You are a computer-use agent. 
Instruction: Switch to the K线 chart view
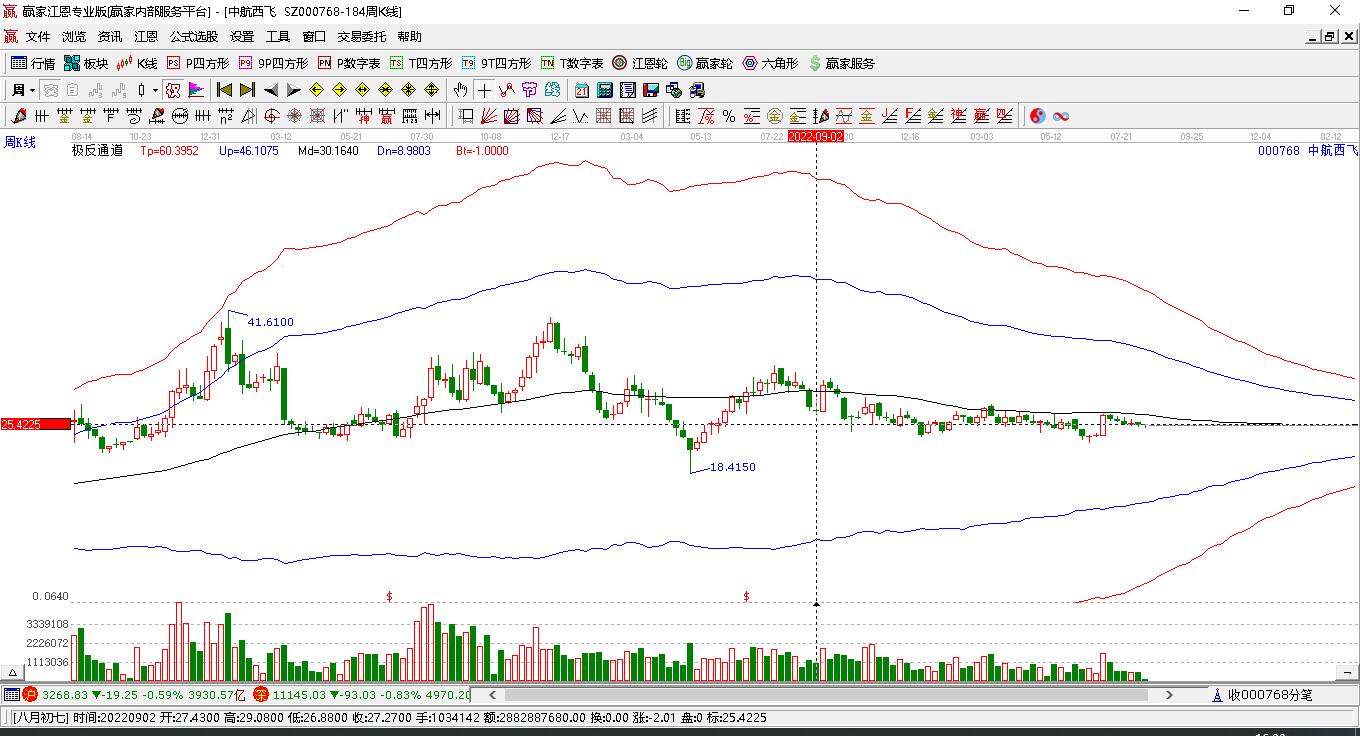pos(137,63)
